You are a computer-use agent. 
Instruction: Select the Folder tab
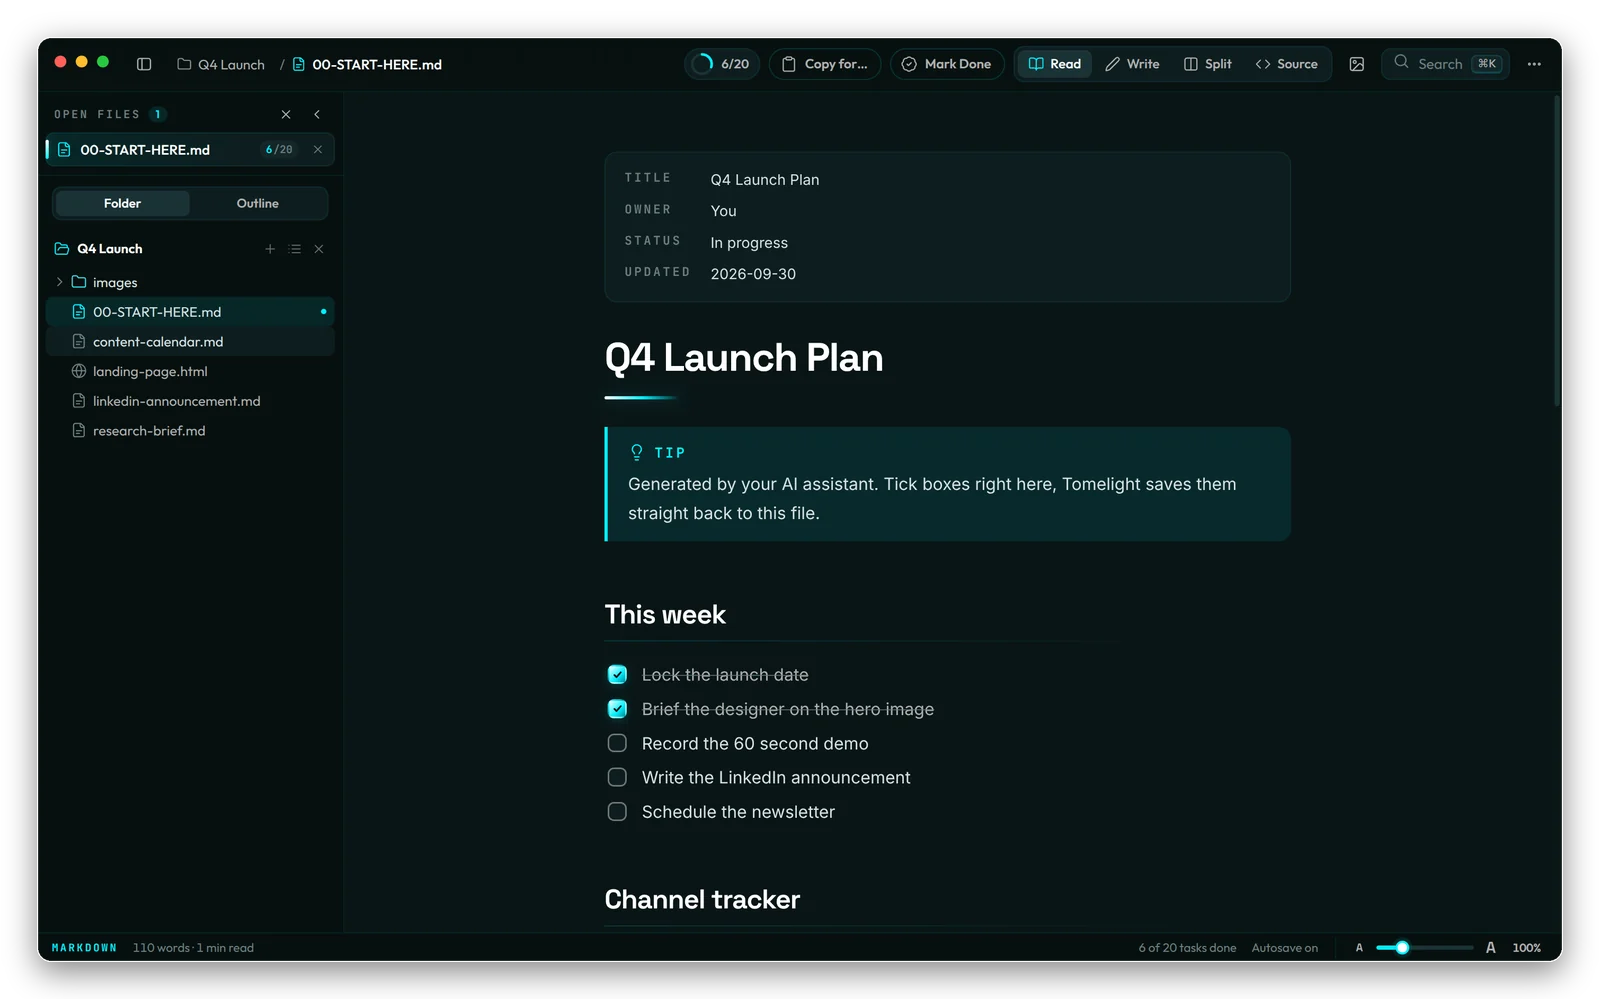(x=122, y=204)
